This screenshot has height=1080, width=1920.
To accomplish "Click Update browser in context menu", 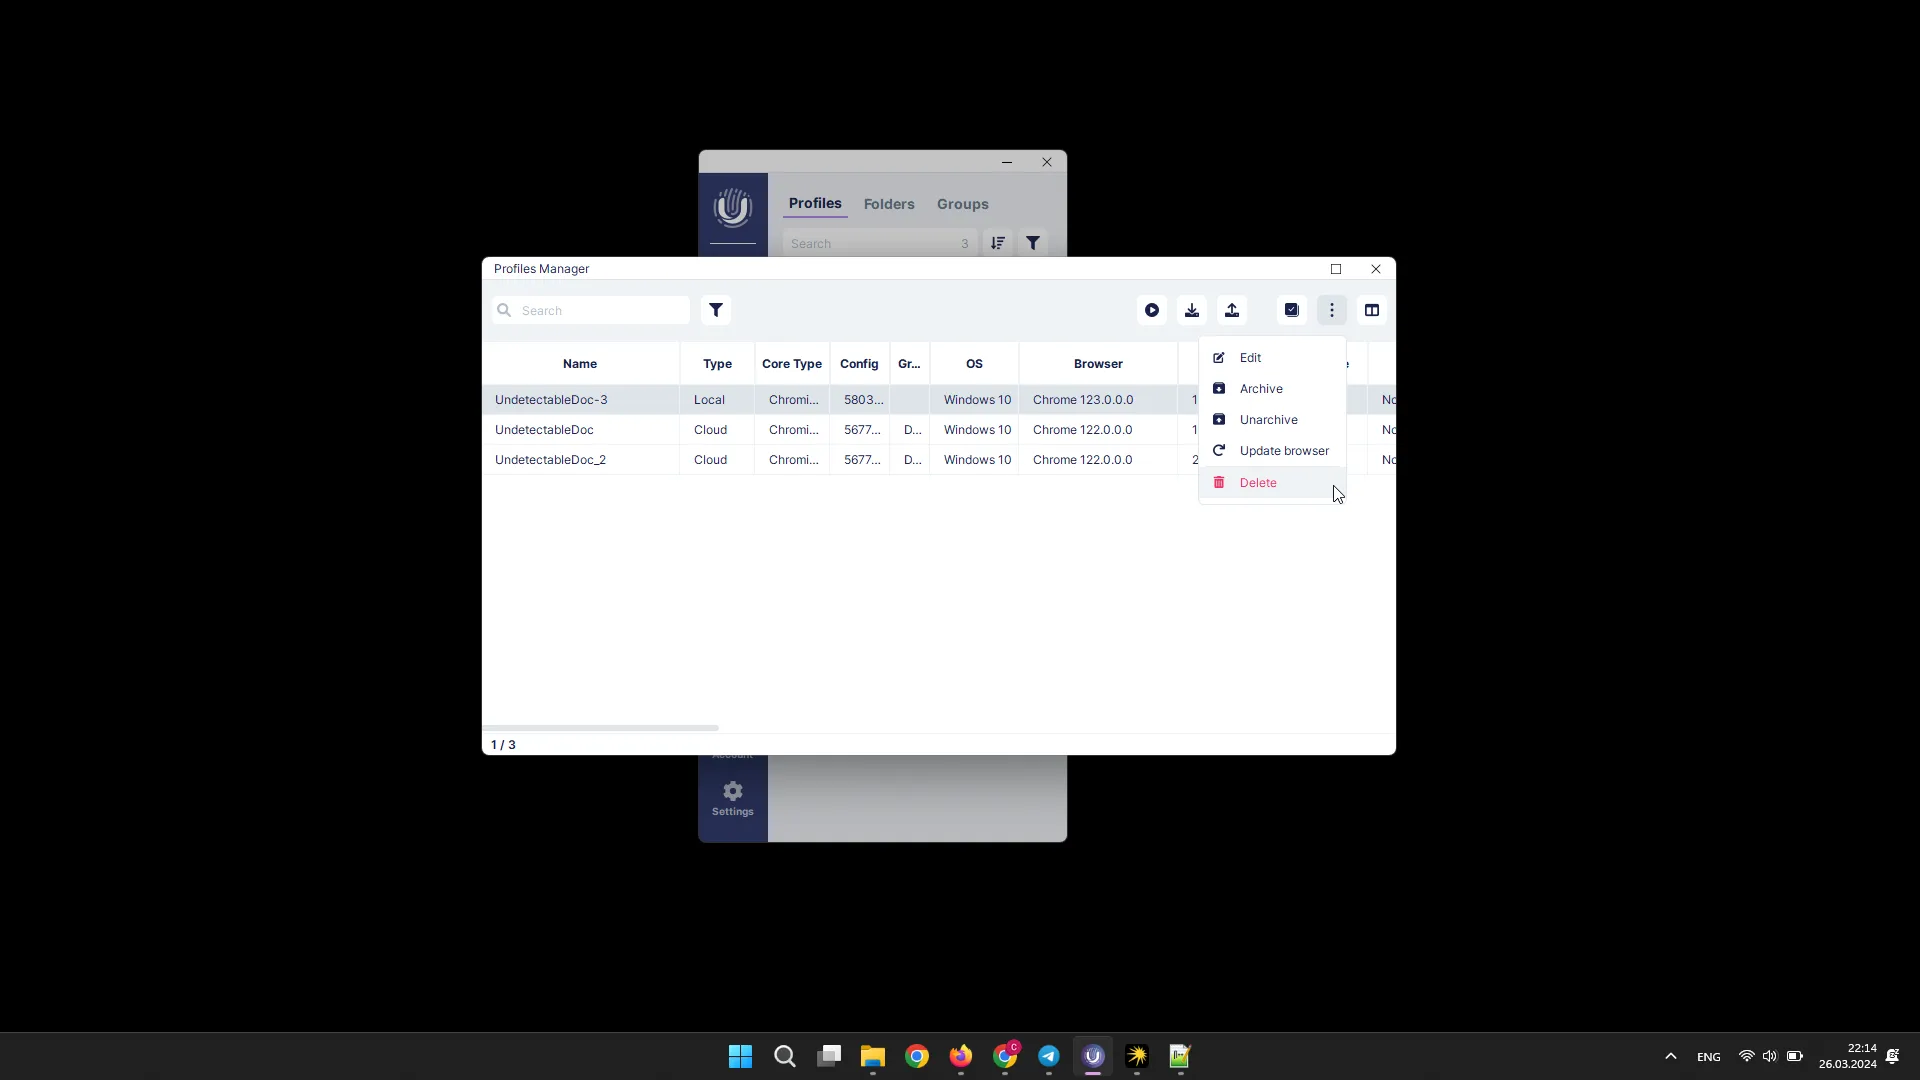I will click(x=1284, y=450).
